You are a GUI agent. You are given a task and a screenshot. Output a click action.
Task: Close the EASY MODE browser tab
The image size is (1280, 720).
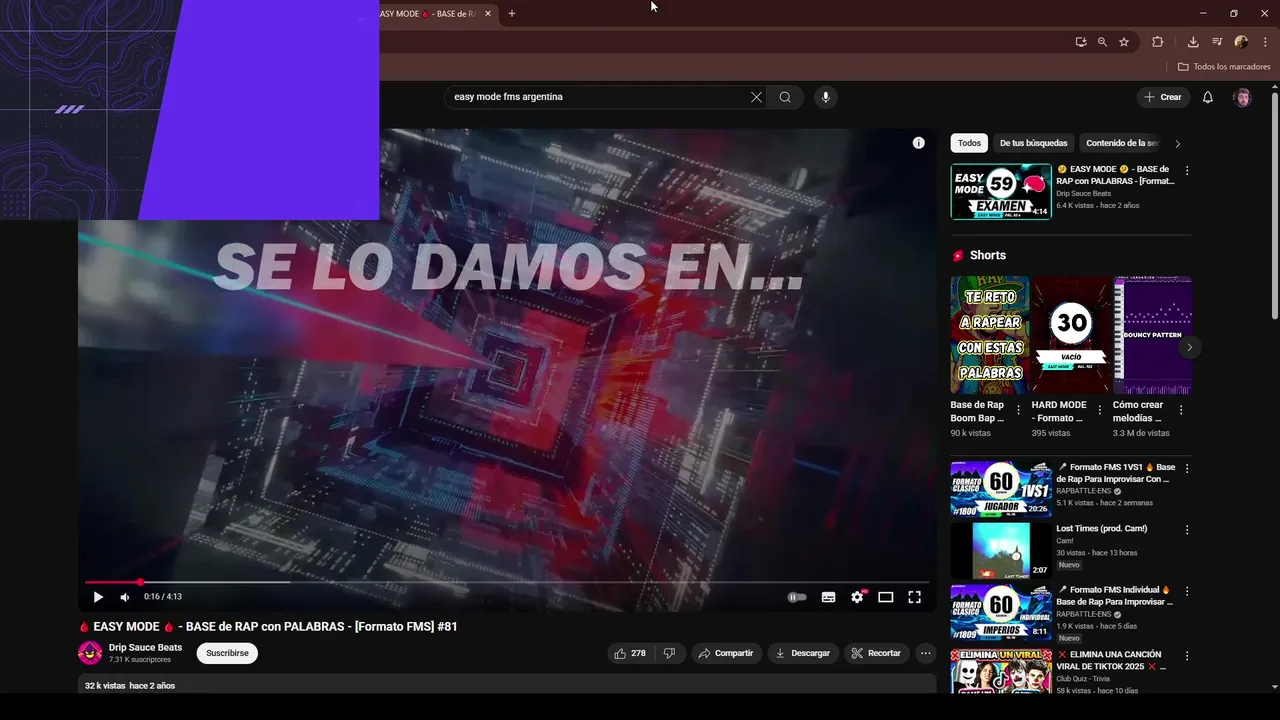[488, 14]
